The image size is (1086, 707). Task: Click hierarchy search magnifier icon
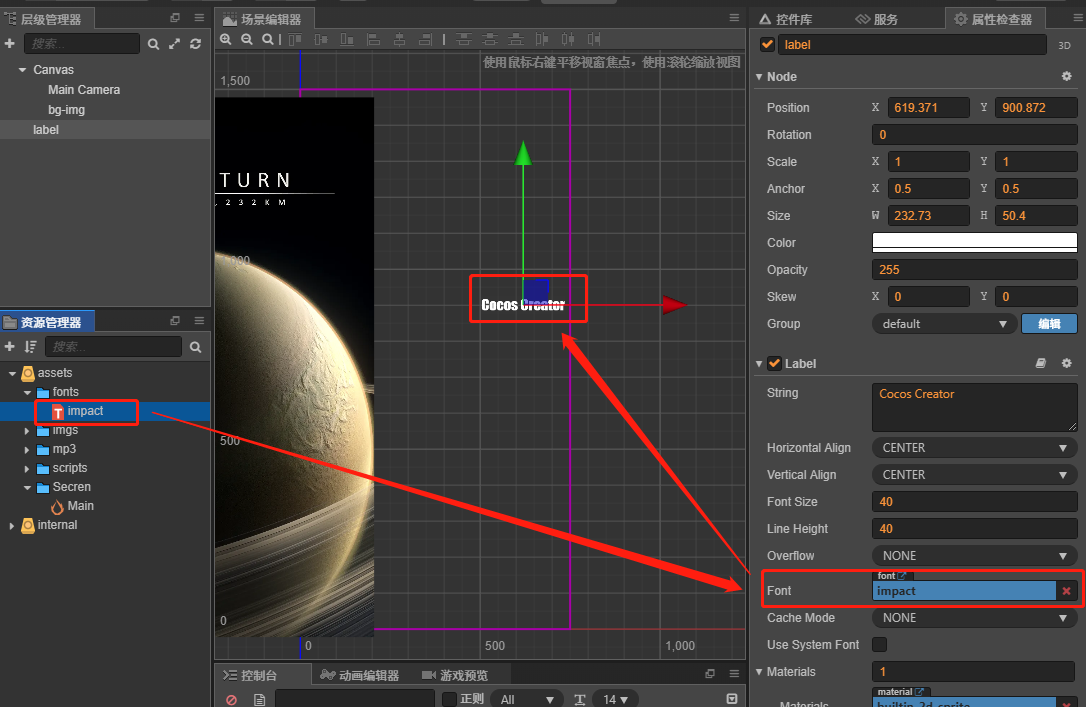click(x=153, y=44)
